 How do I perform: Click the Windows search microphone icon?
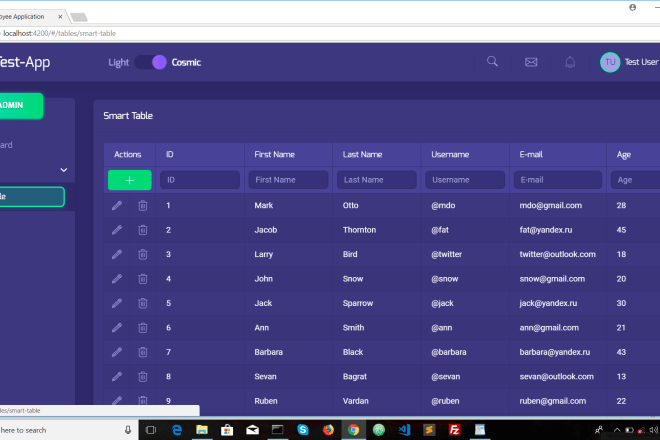coord(128,430)
